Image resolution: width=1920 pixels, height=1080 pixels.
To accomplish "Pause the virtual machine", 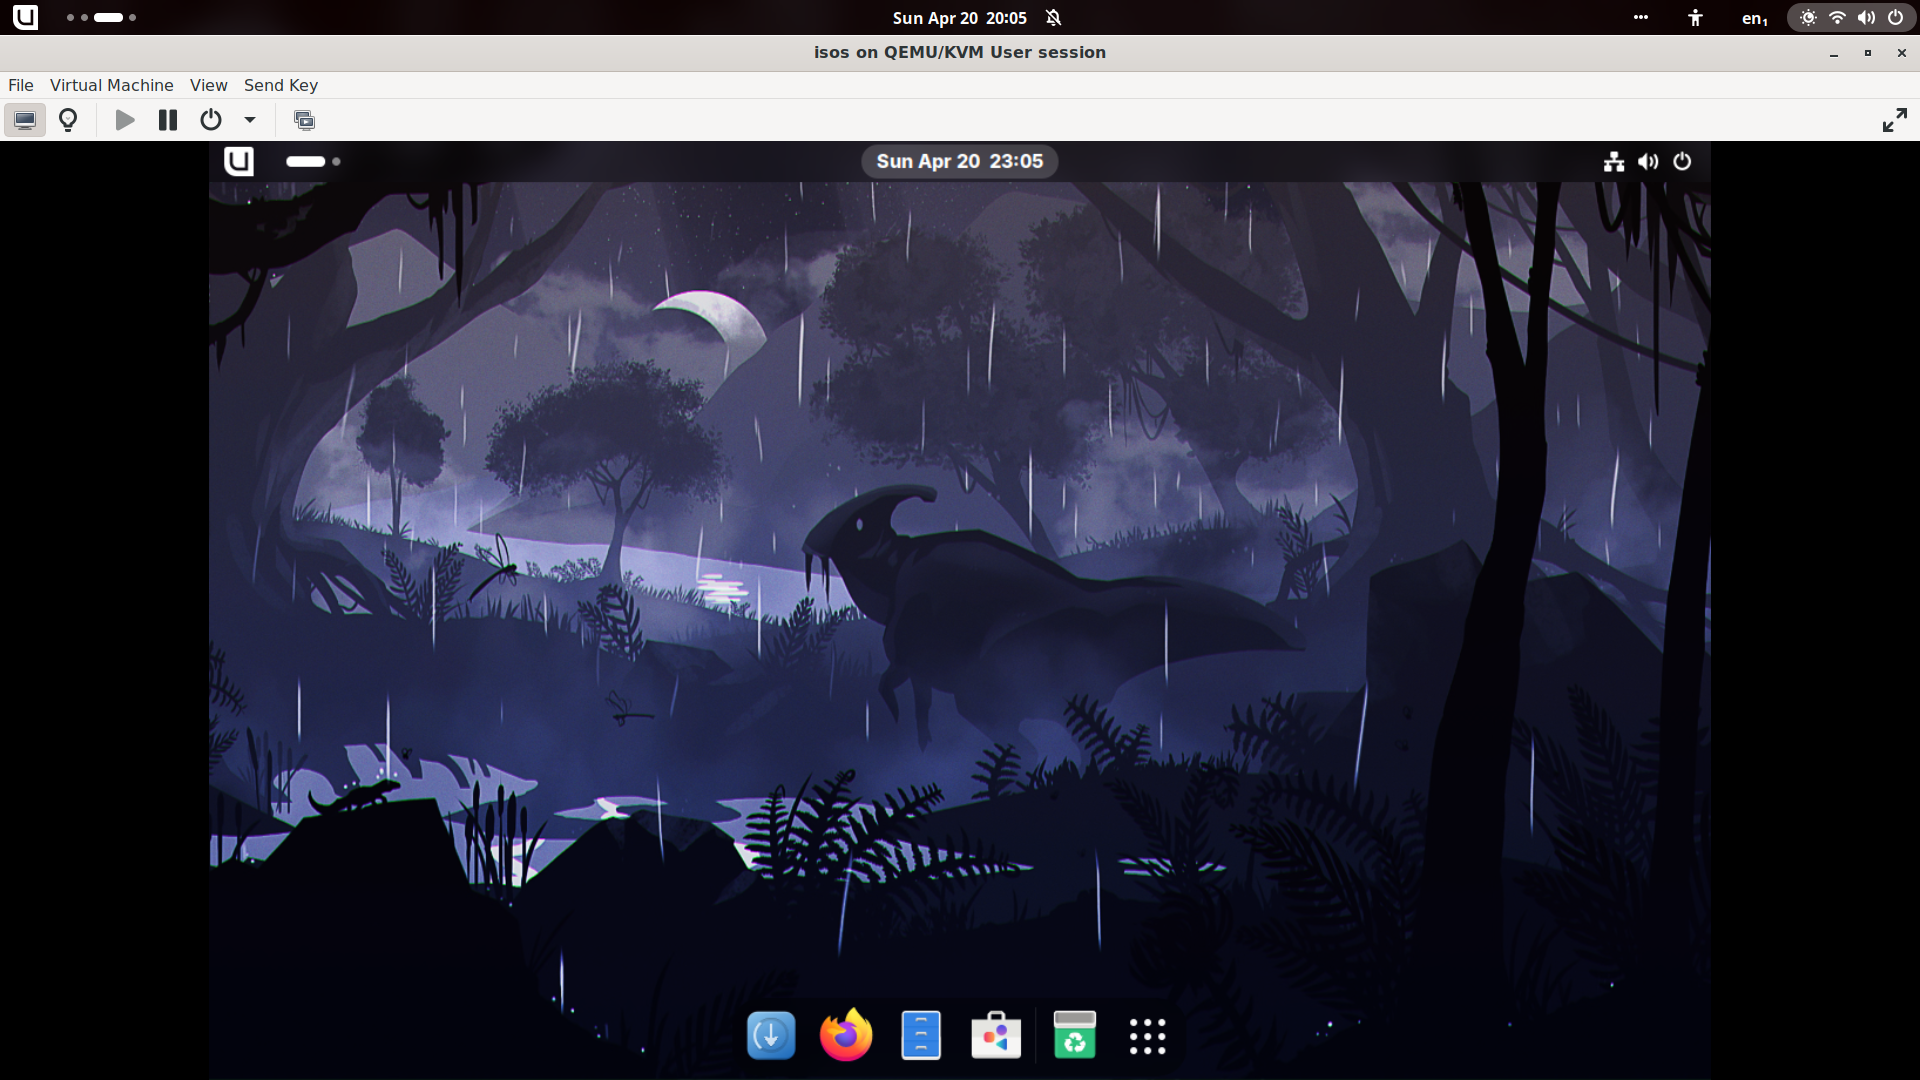I will [168, 120].
